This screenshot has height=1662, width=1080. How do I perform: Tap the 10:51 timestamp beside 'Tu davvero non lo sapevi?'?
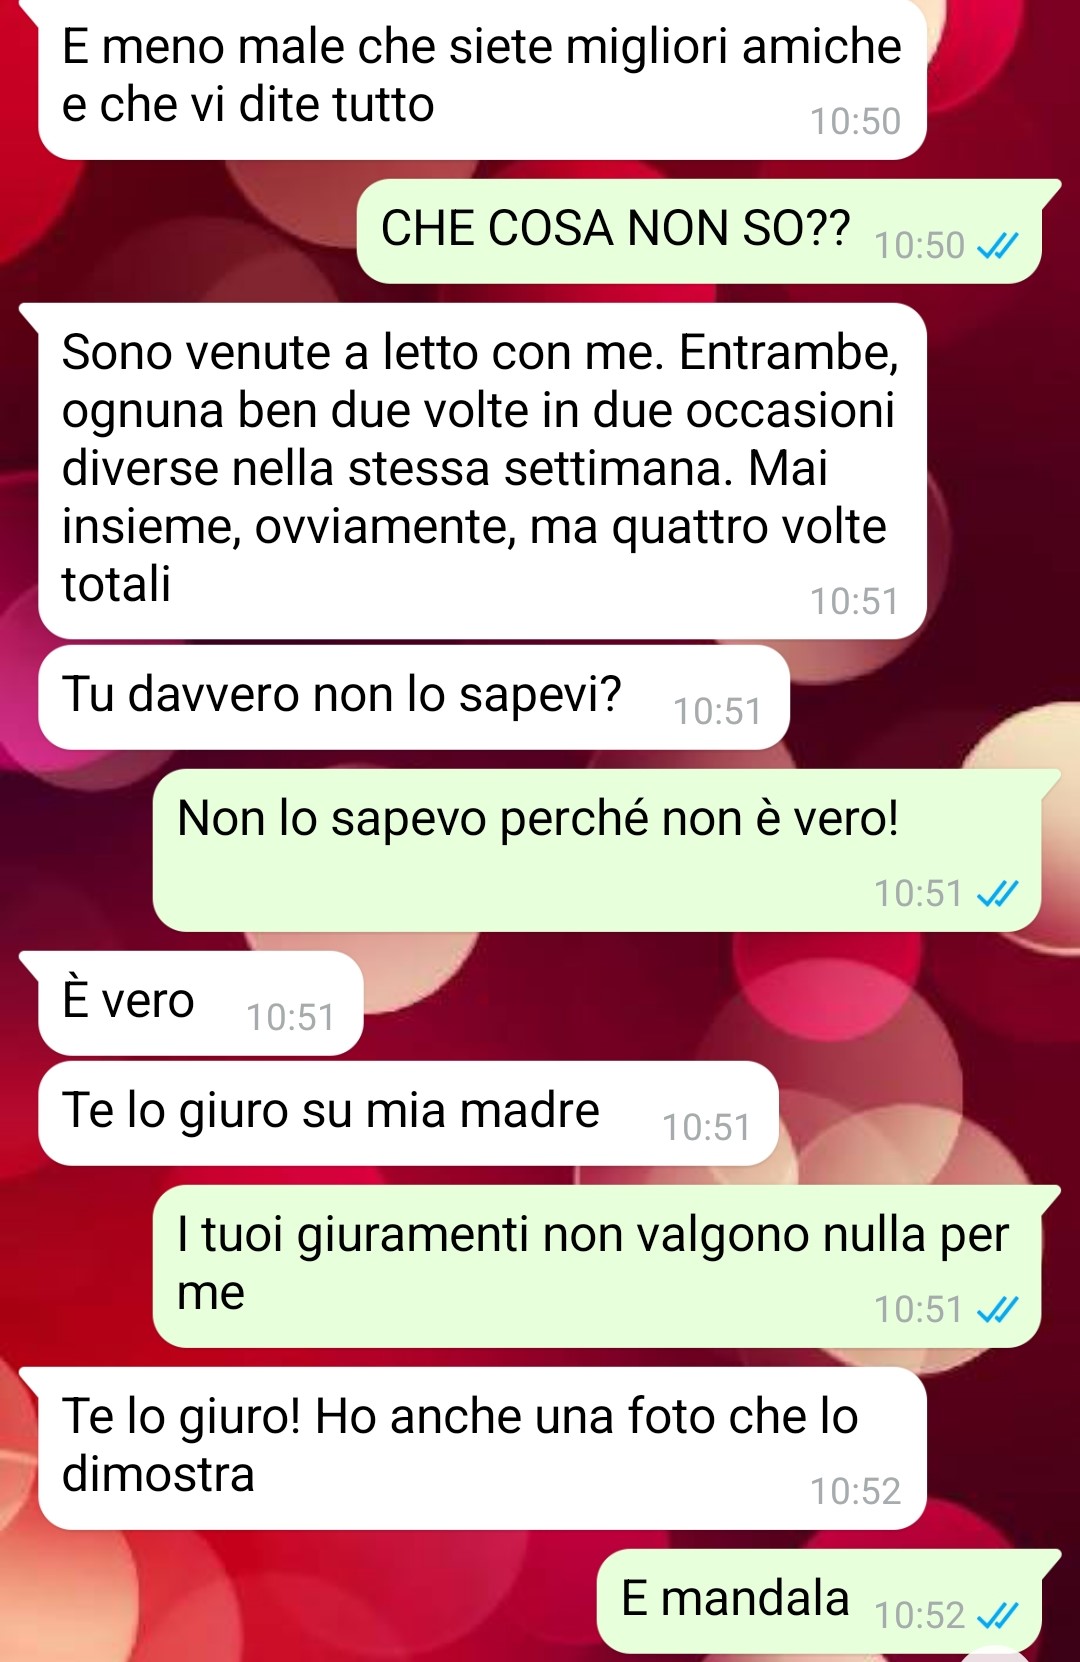click(x=718, y=711)
